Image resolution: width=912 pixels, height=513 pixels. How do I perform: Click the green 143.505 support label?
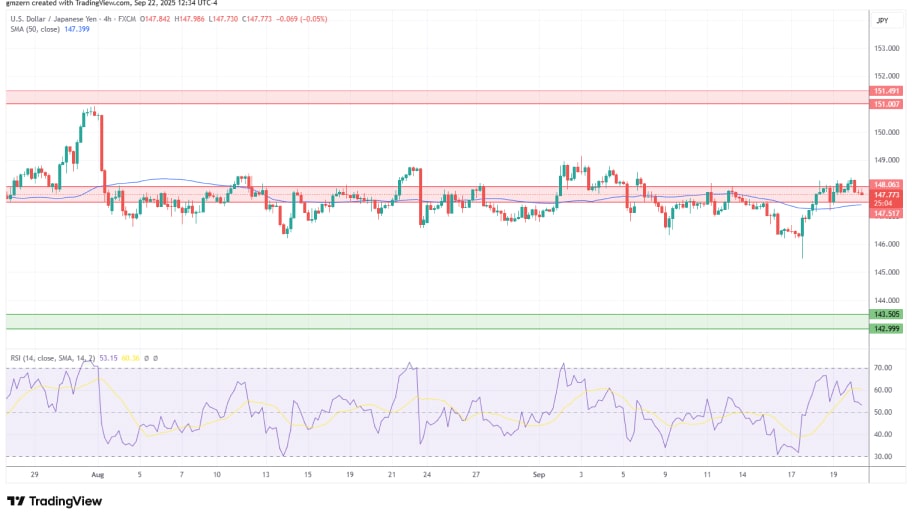888,315
